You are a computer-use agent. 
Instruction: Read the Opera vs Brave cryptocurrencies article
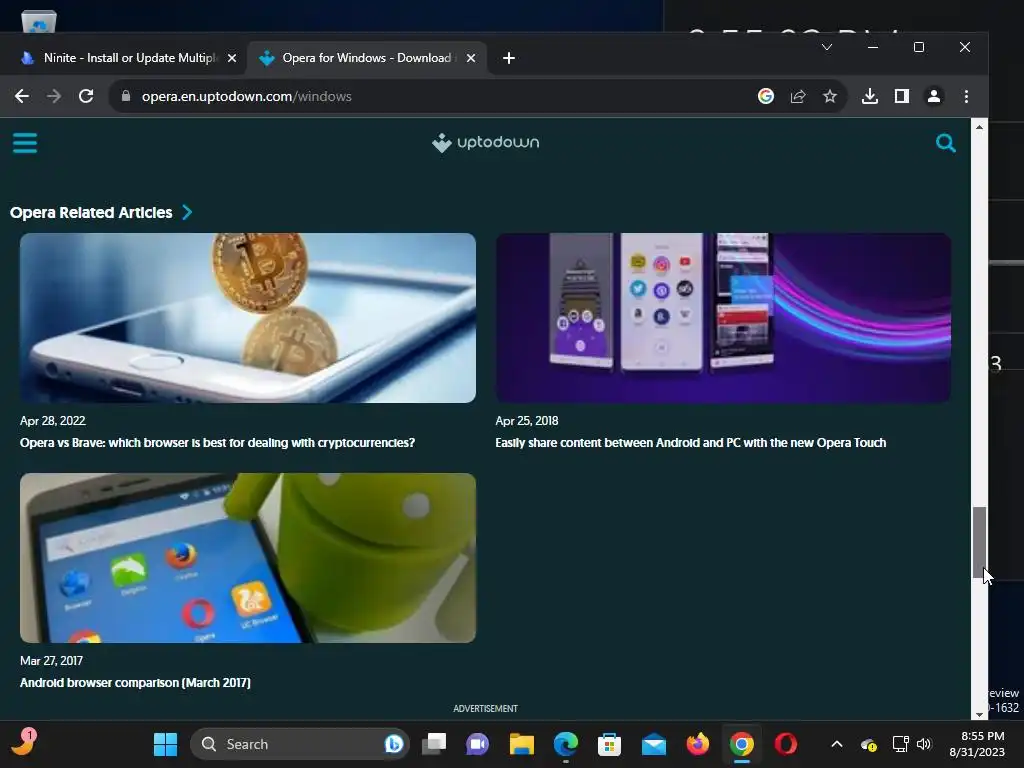click(217, 443)
